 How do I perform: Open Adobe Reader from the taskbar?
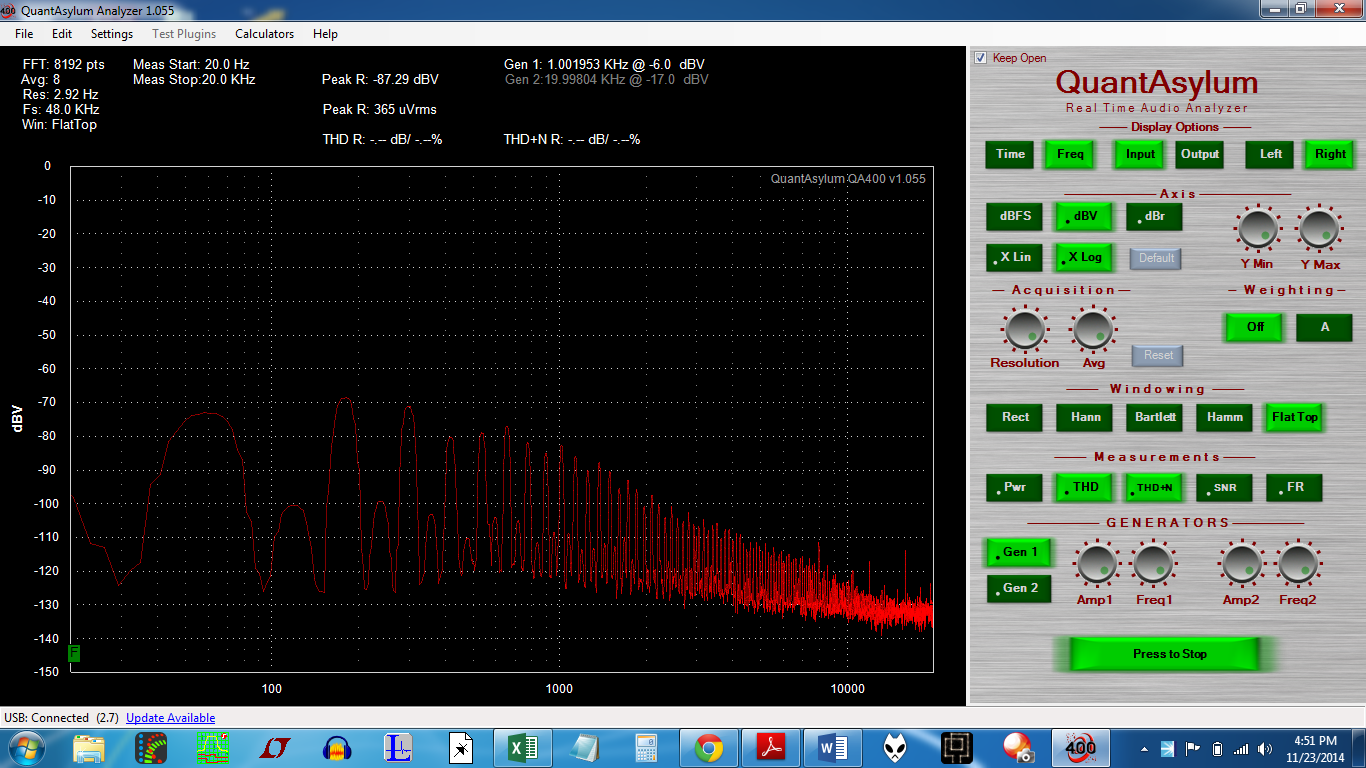771,747
